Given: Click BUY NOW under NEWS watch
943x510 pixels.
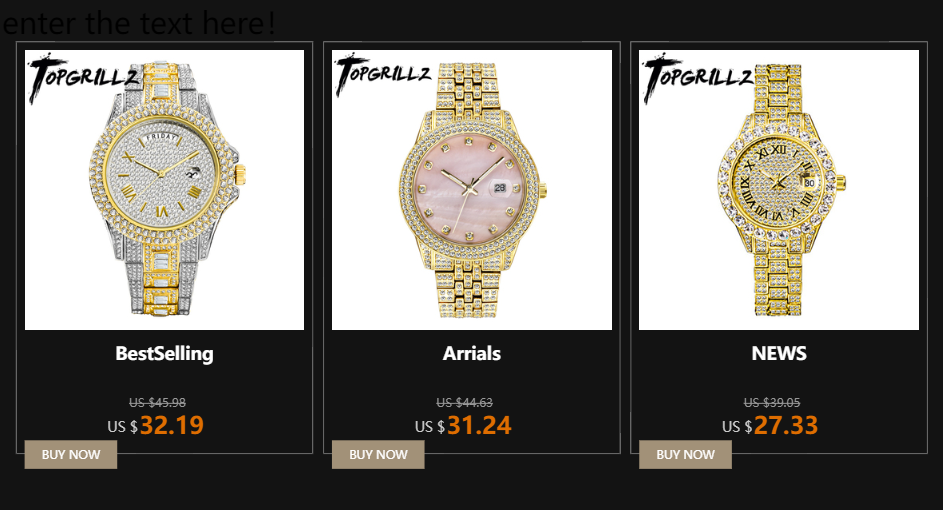Looking at the screenshot, I should [686, 455].
